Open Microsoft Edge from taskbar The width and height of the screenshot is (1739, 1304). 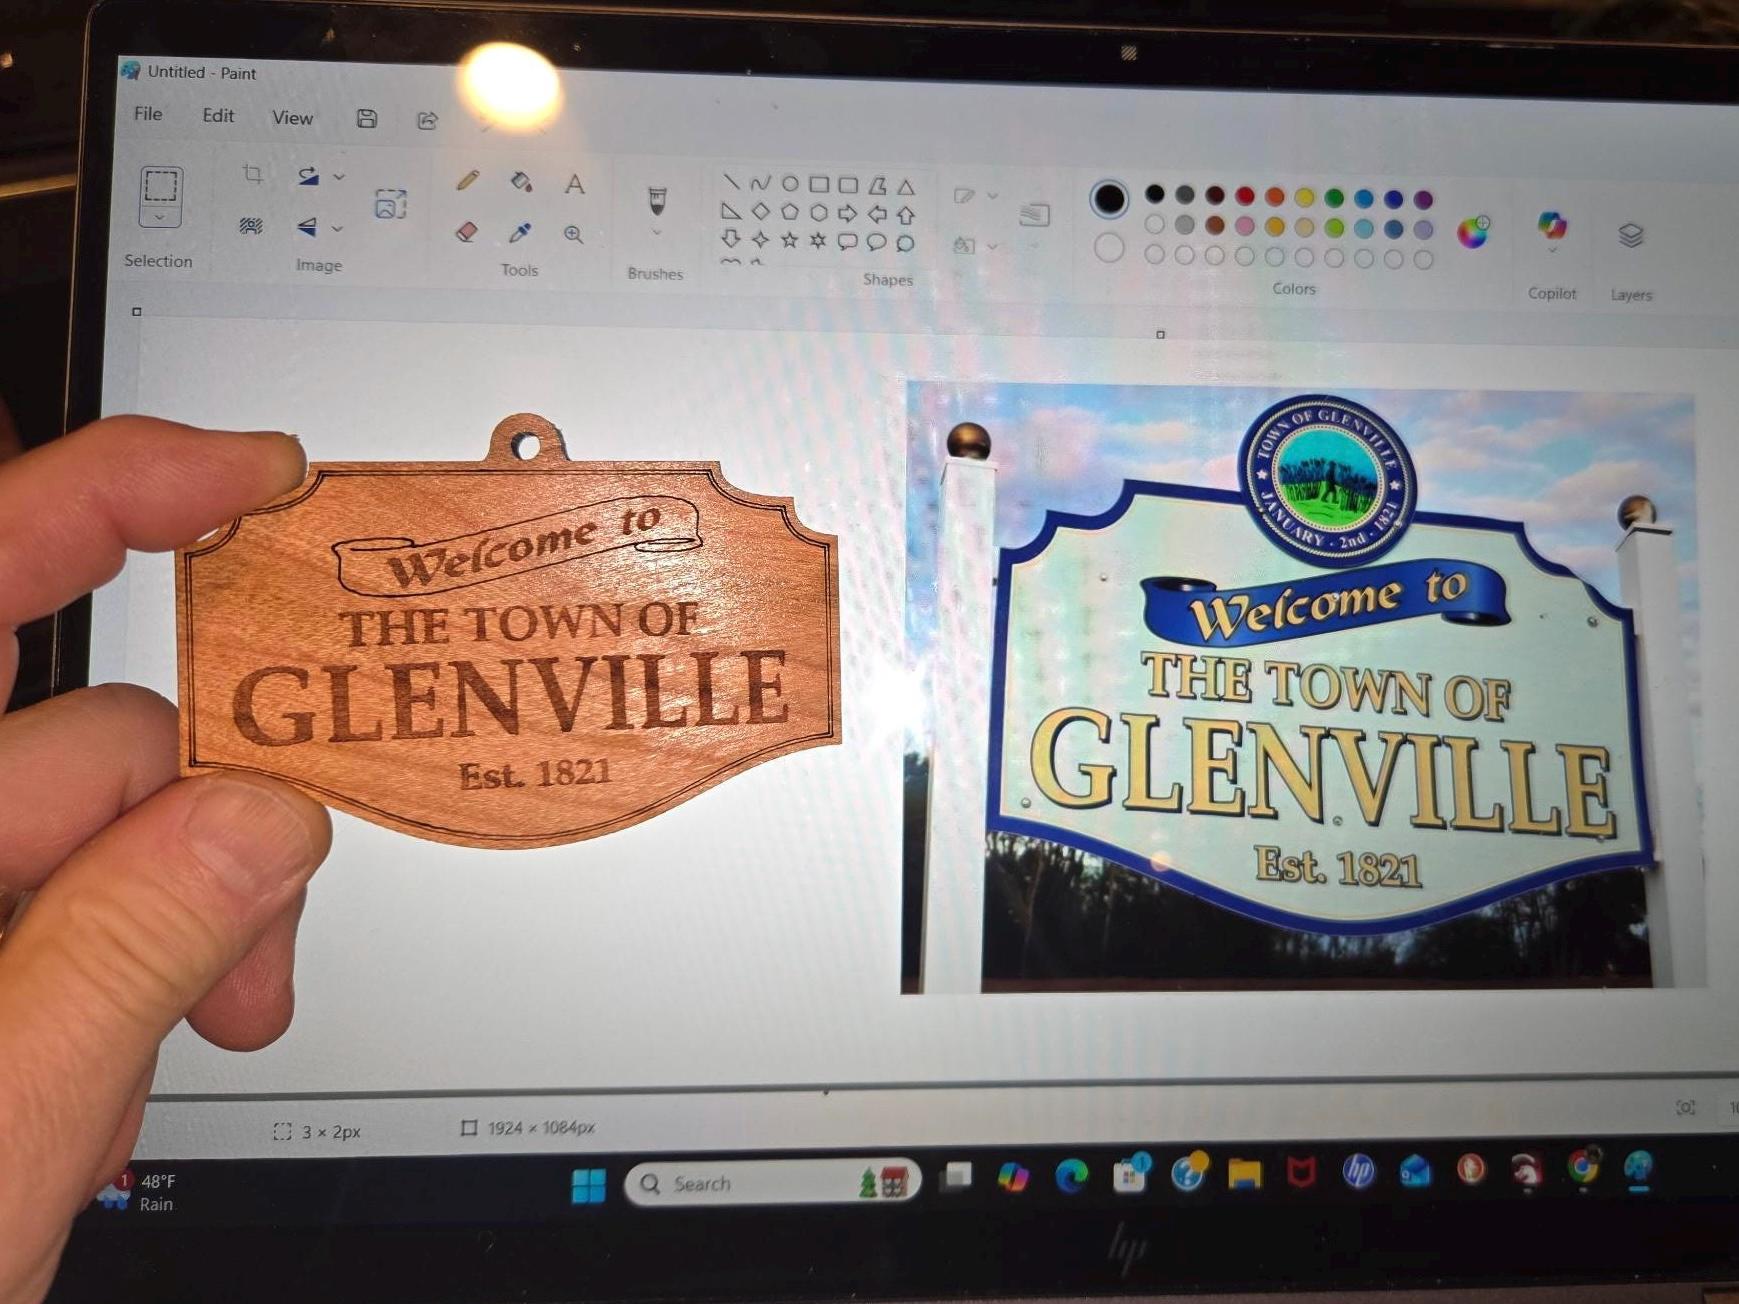tap(1072, 1177)
